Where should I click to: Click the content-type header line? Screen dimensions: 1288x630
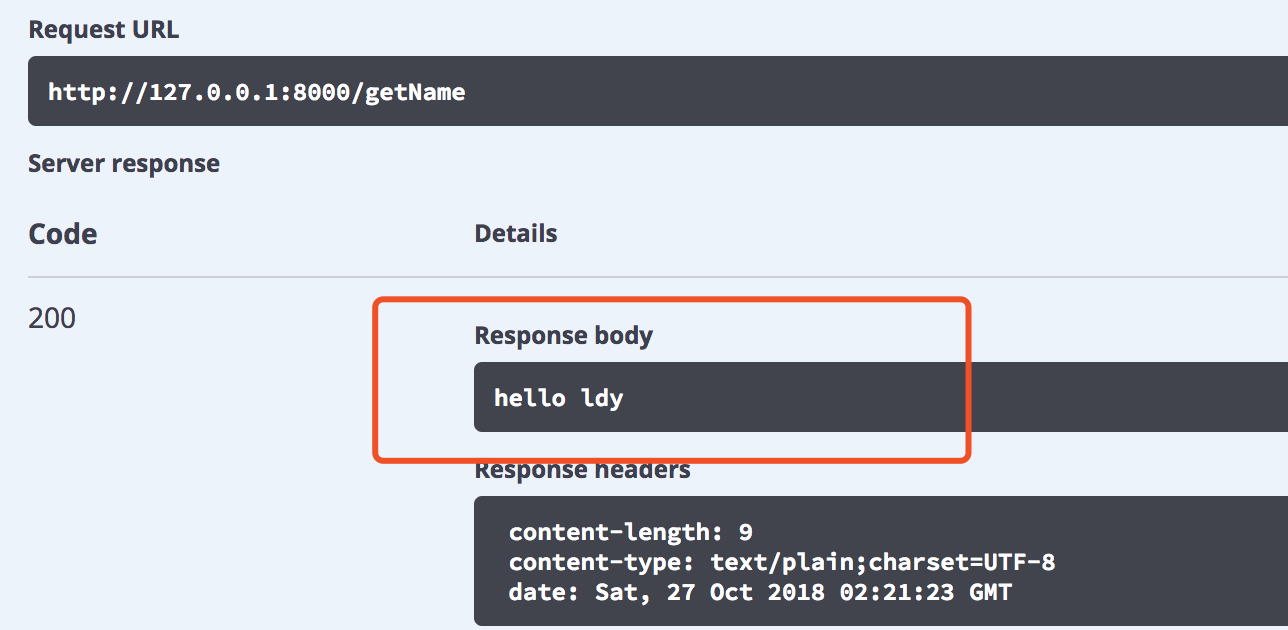[782, 562]
